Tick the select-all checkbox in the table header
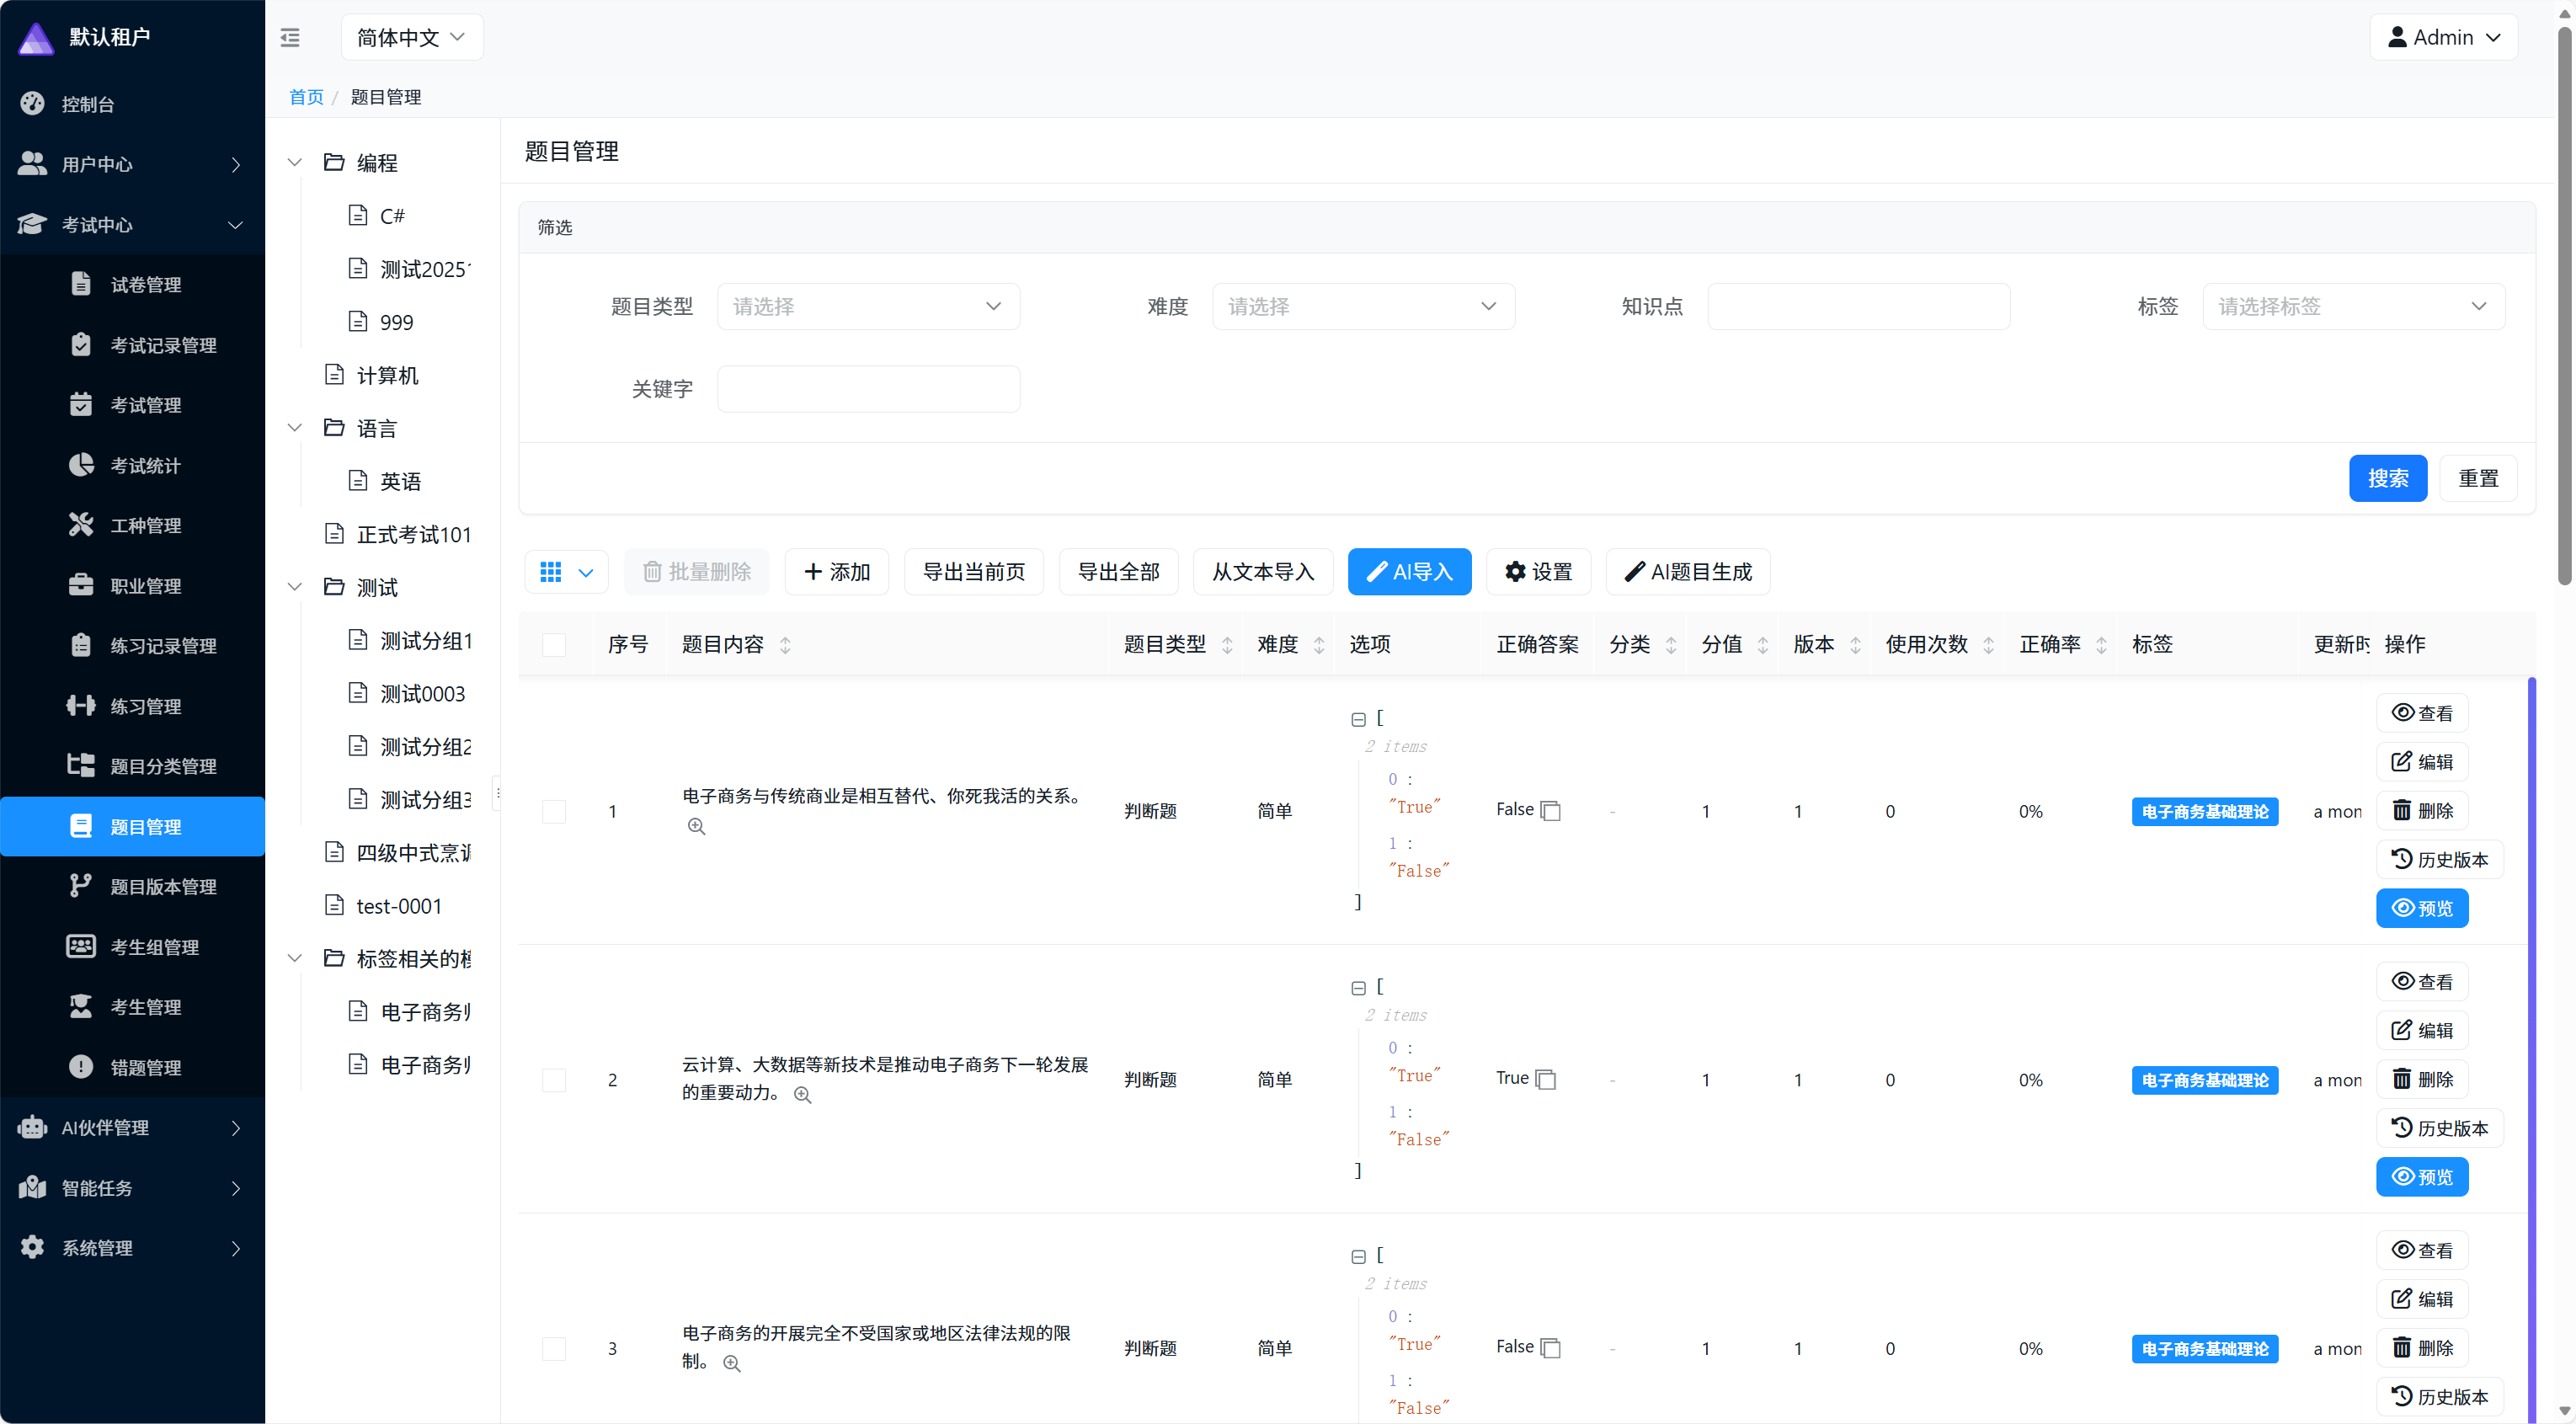This screenshot has height=1424, width=2576. pyautogui.click(x=554, y=645)
